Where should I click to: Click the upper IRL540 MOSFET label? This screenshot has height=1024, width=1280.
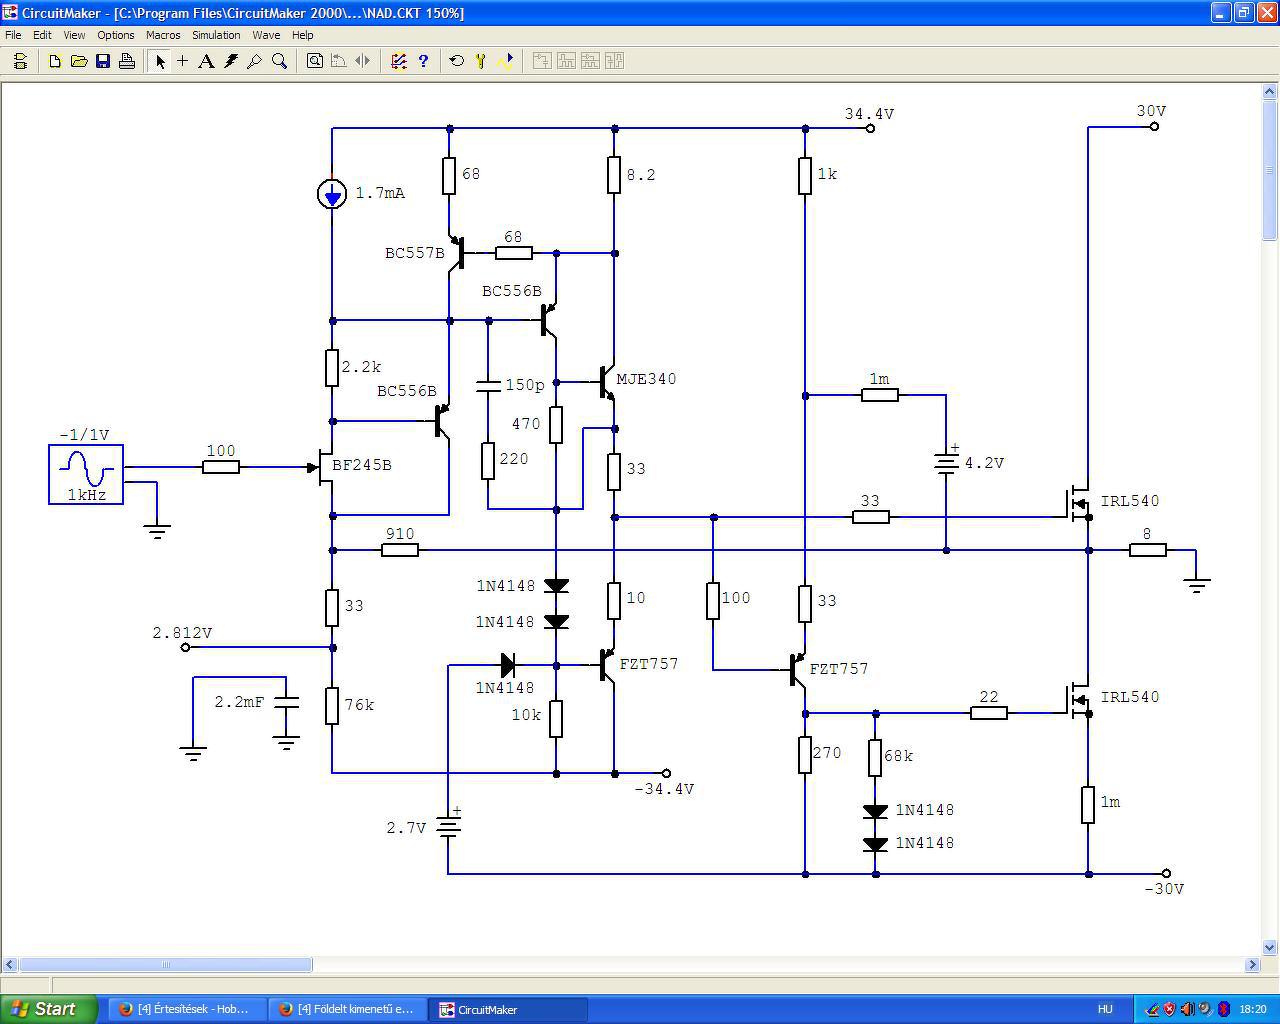1130,501
